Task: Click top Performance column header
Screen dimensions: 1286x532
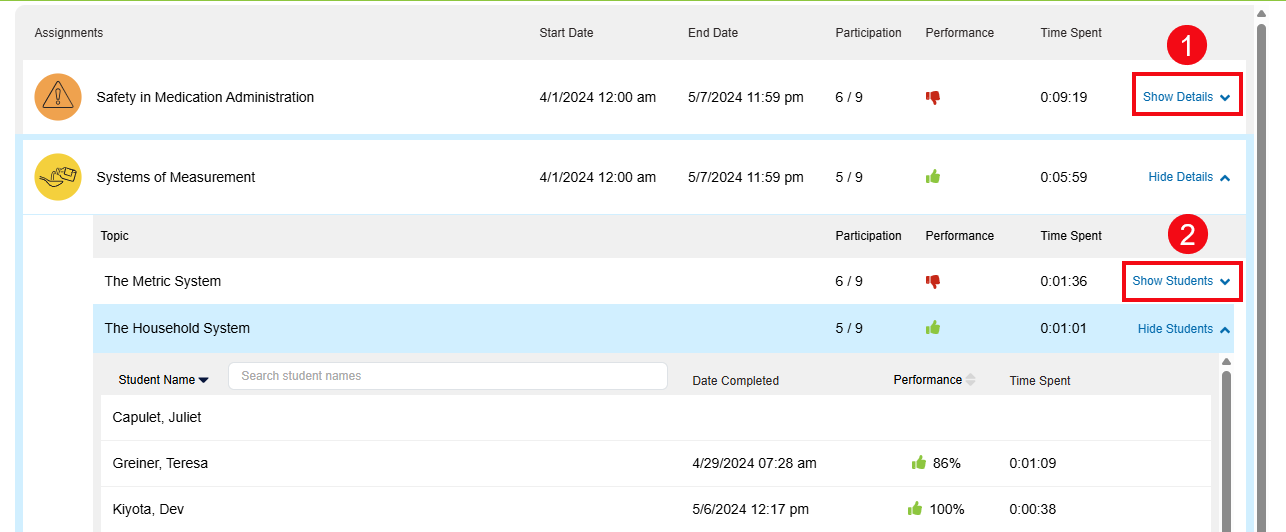Action: pyautogui.click(x=960, y=33)
